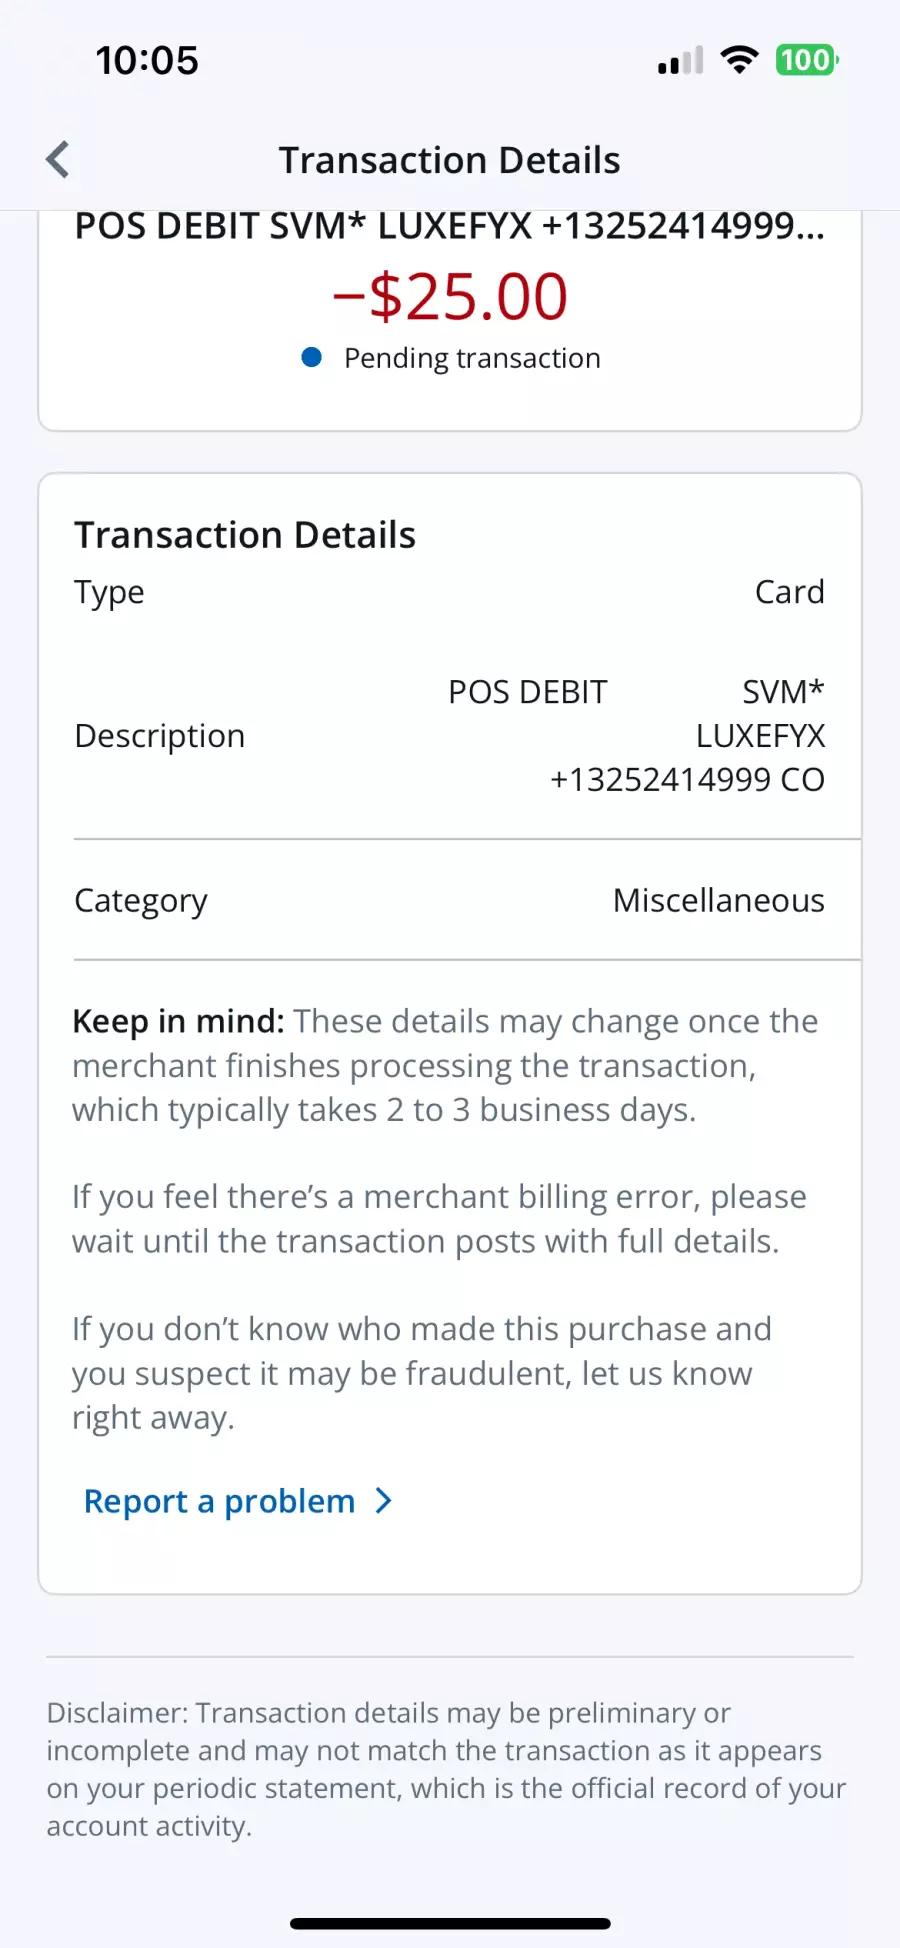Tap the battery level indicator
This screenshot has width=900, height=1948.
(x=806, y=60)
